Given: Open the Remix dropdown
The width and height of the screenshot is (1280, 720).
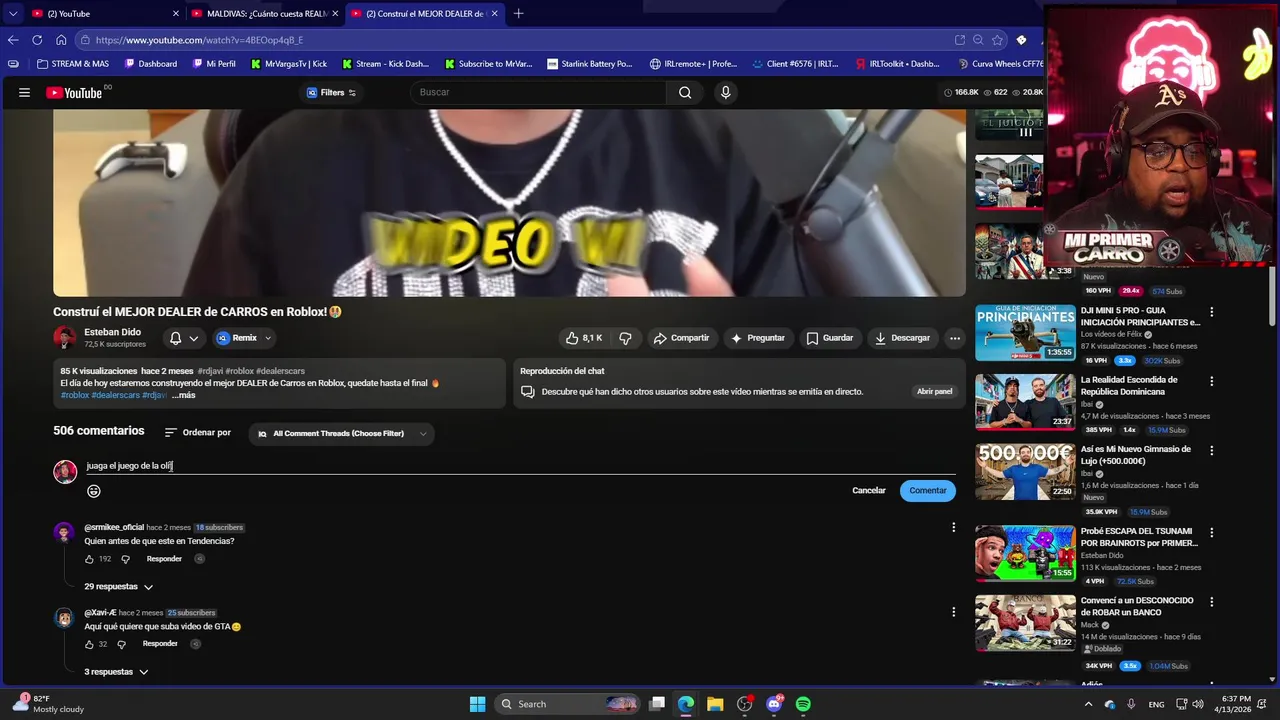Looking at the screenshot, I should point(244,338).
